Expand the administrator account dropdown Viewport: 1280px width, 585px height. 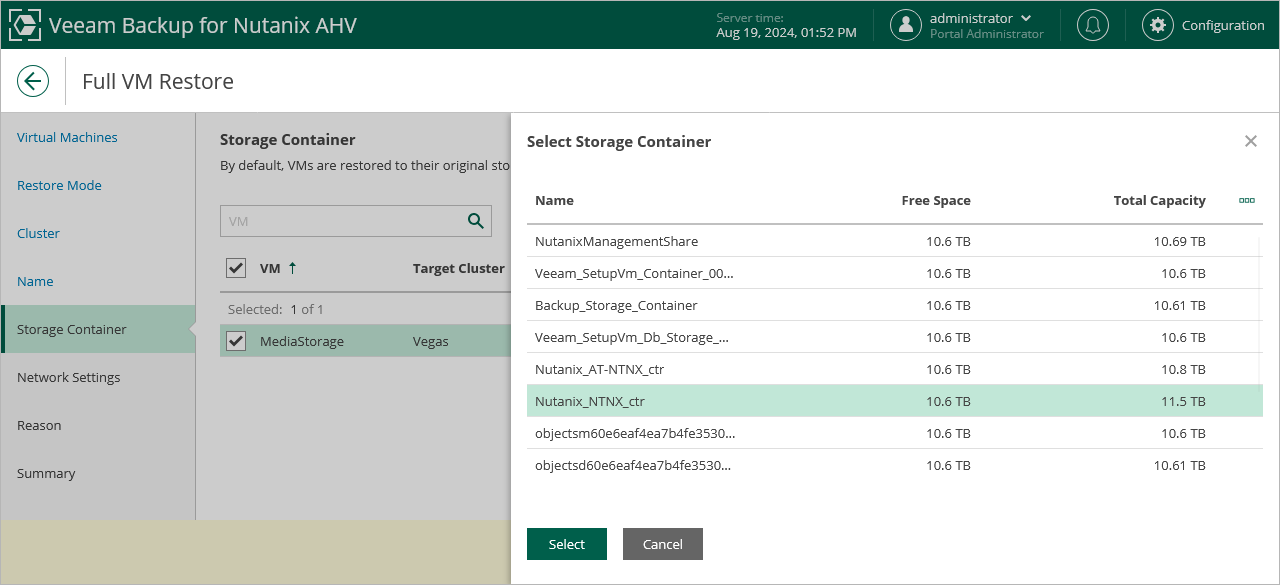pyautogui.click(x=1025, y=18)
